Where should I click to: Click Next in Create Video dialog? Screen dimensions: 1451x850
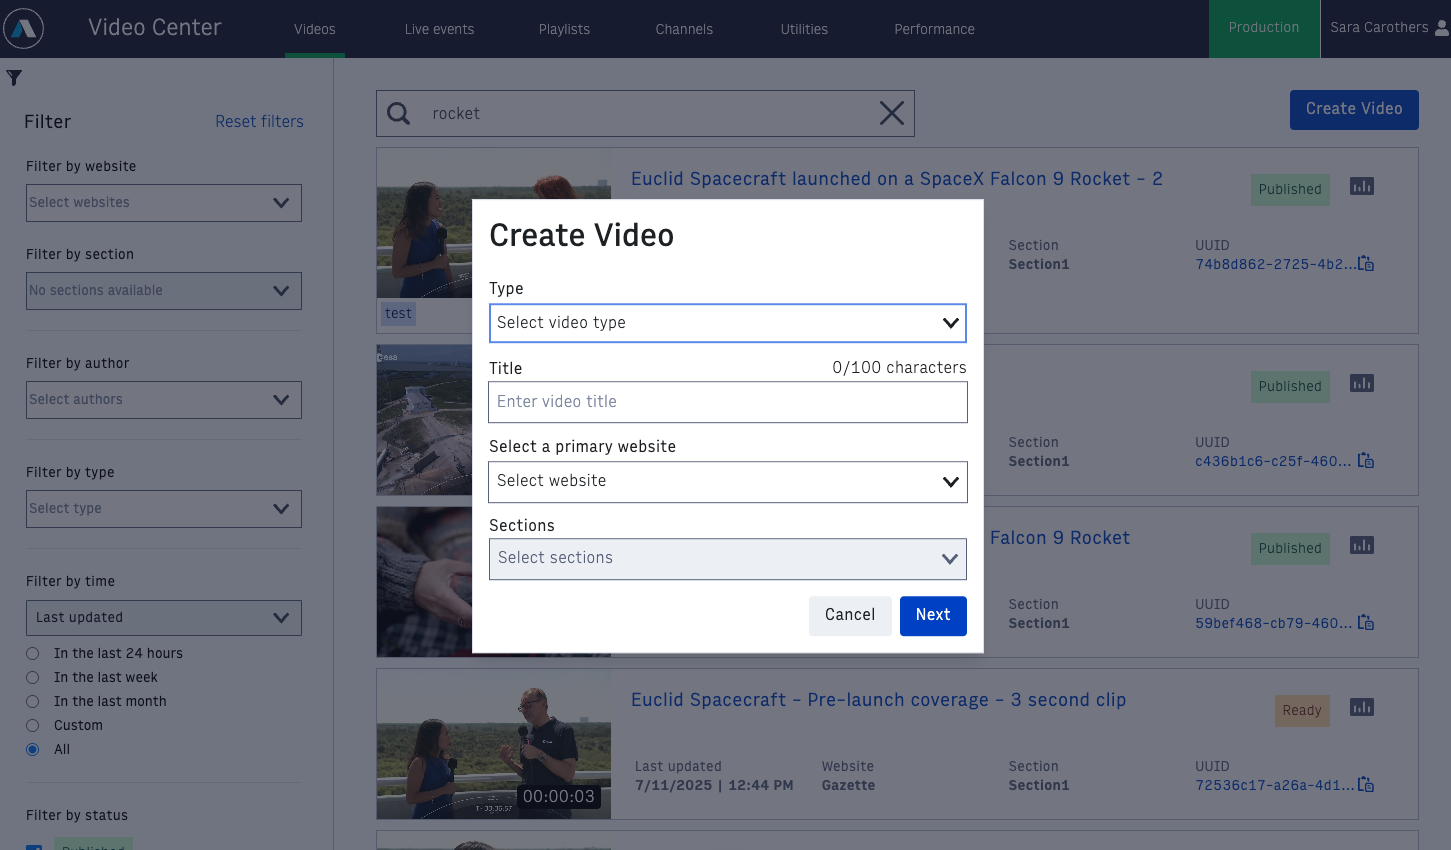933,615
